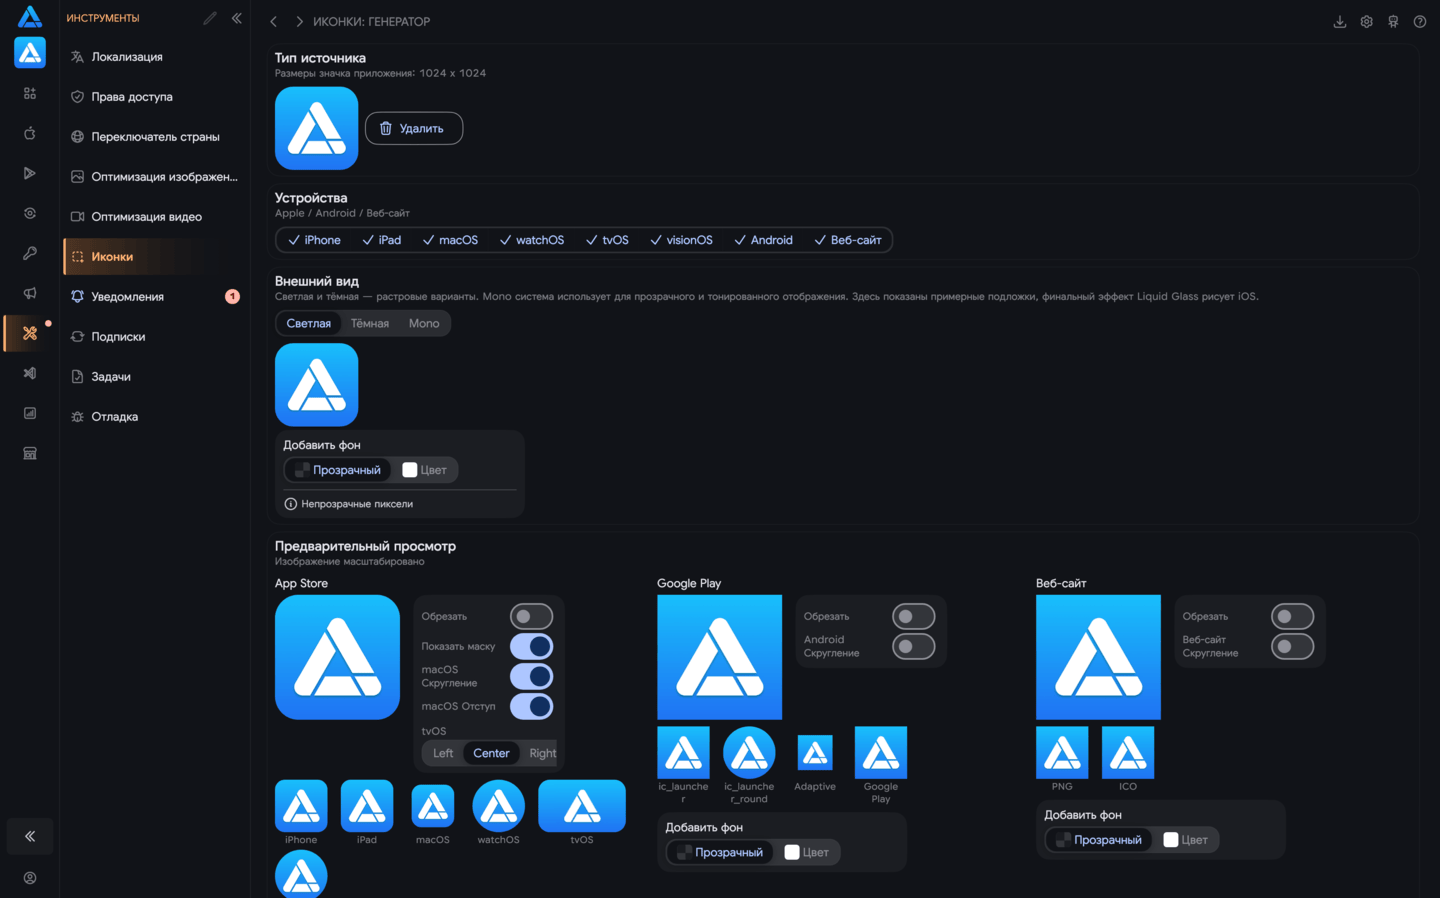Open the key icon in left rail
The width and height of the screenshot is (1440, 898).
pos(30,253)
